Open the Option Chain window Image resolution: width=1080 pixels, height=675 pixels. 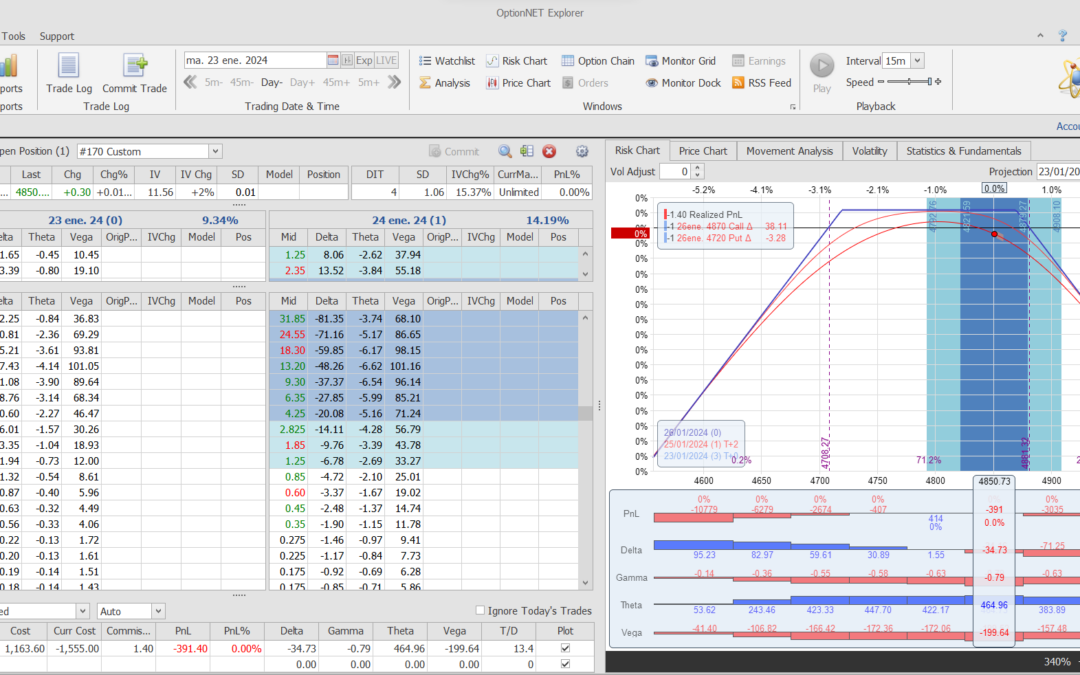click(x=598, y=61)
